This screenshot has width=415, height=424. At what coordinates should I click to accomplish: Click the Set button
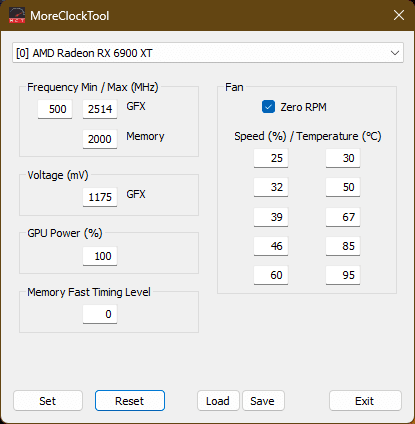(x=48, y=401)
